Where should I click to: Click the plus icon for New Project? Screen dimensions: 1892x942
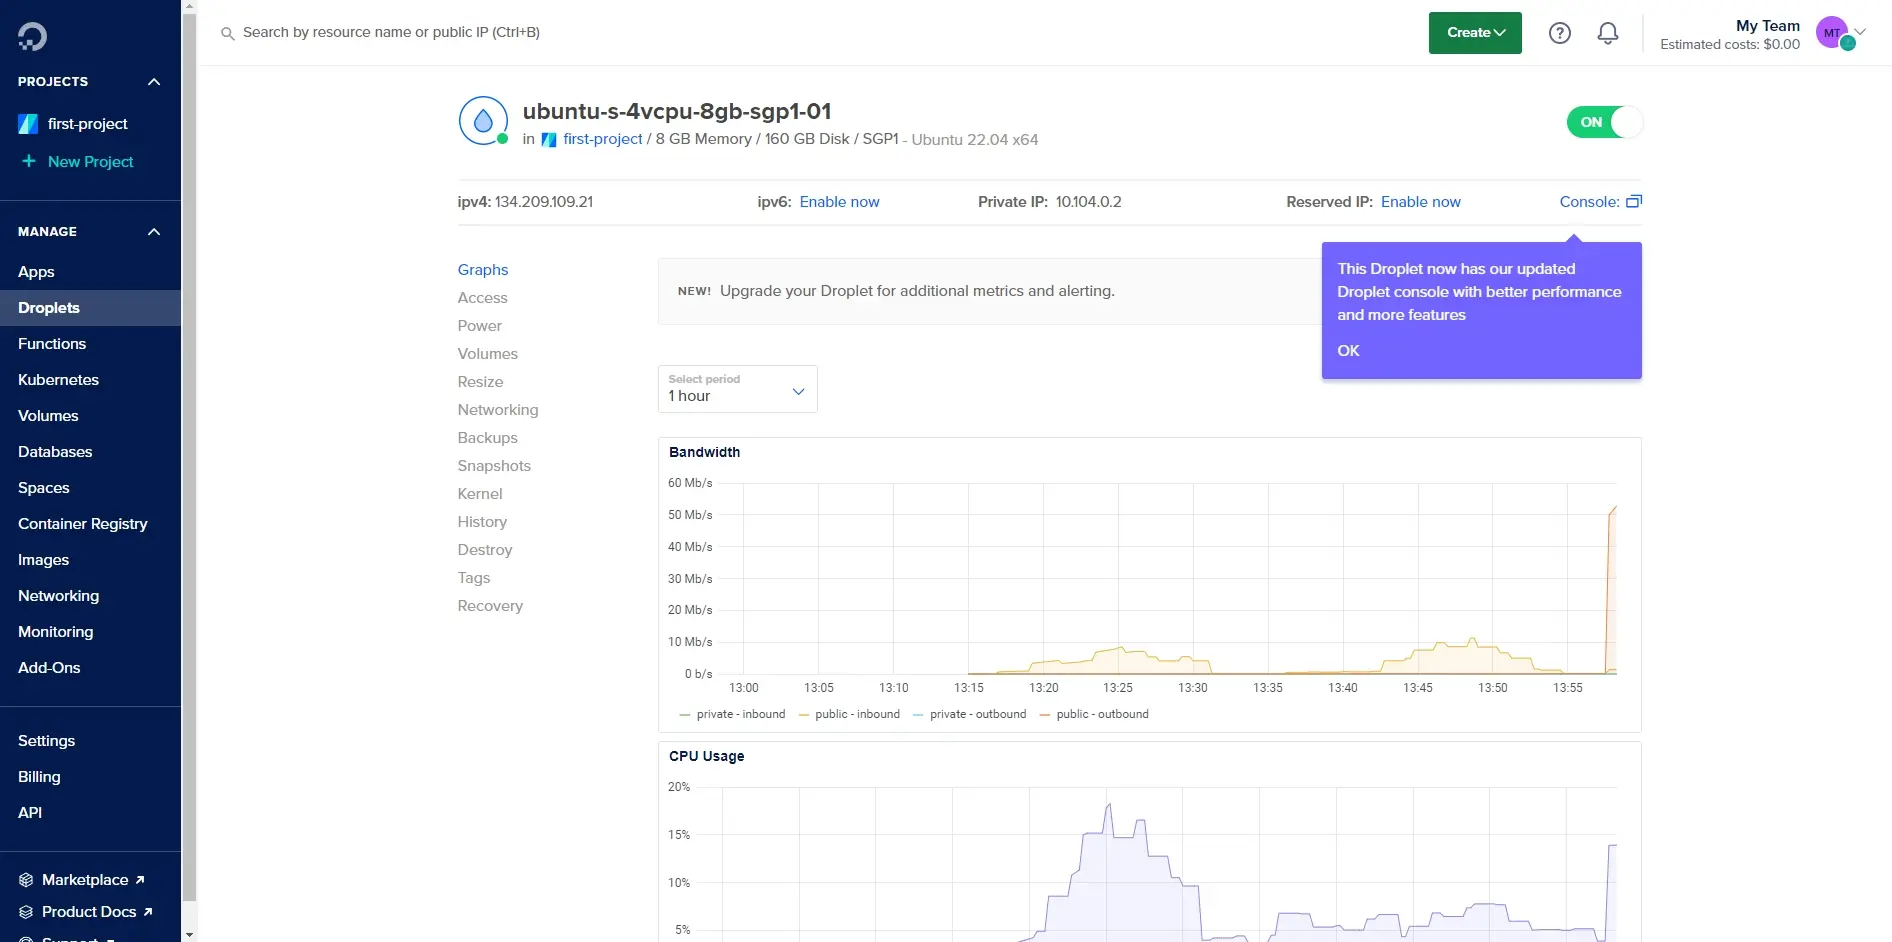[x=29, y=161]
